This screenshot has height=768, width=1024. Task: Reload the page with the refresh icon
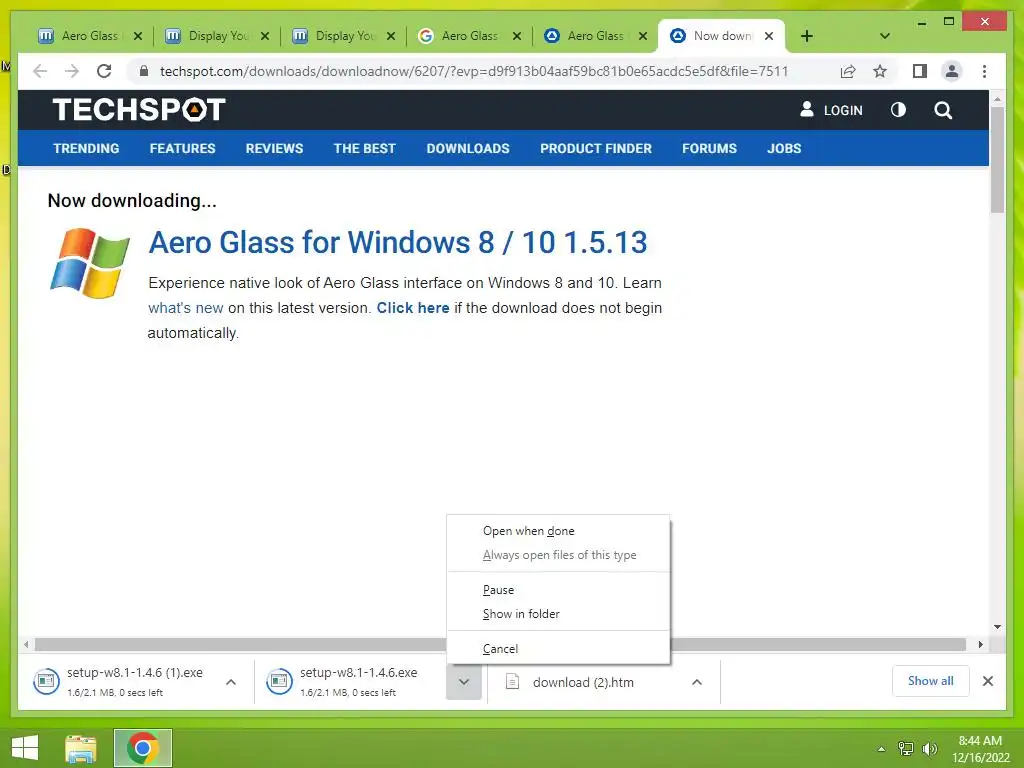pyautogui.click(x=104, y=71)
